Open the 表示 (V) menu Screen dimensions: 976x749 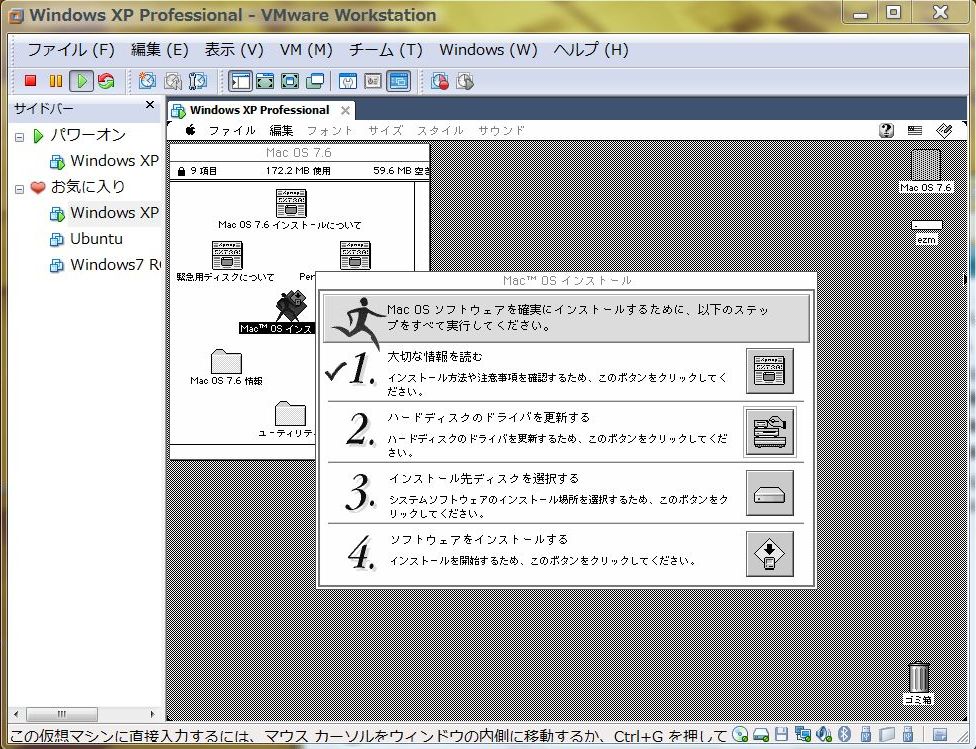235,50
